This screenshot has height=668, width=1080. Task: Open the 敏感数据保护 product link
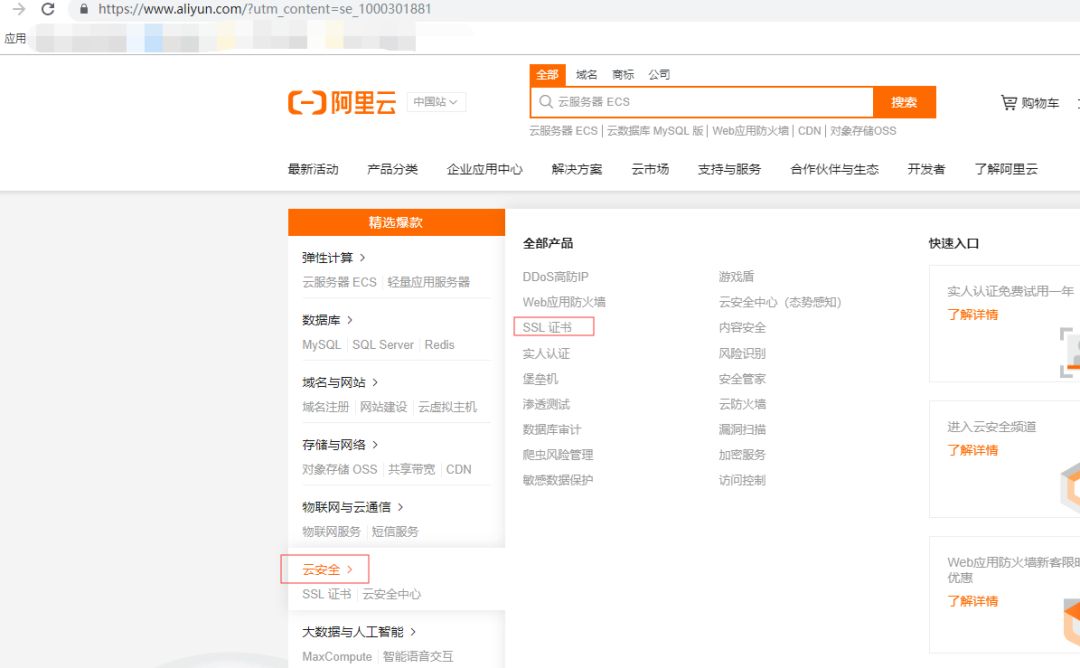(558, 480)
